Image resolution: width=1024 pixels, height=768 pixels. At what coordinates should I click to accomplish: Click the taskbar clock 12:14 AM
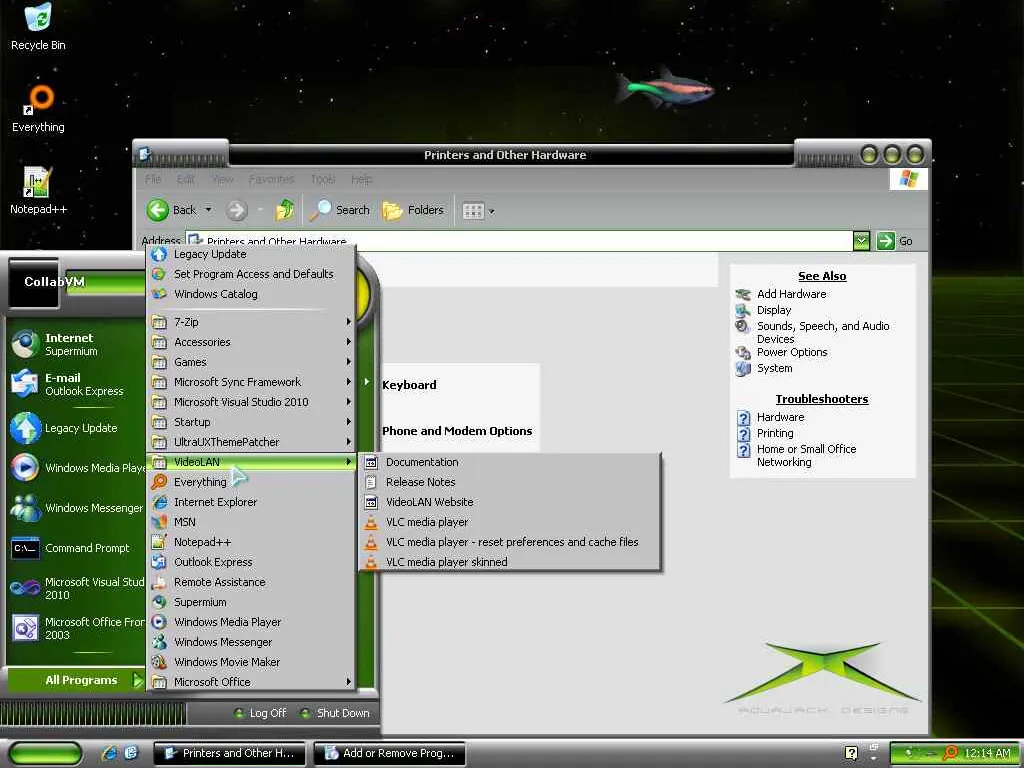[x=987, y=753]
